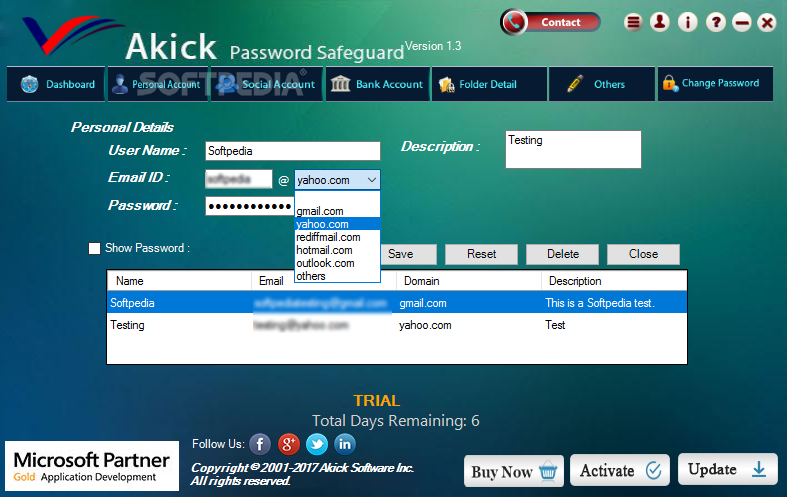Image resolution: width=787 pixels, height=497 pixels.
Task: Click the Description text box
Action: pyautogui.click(x=573, y=150)
